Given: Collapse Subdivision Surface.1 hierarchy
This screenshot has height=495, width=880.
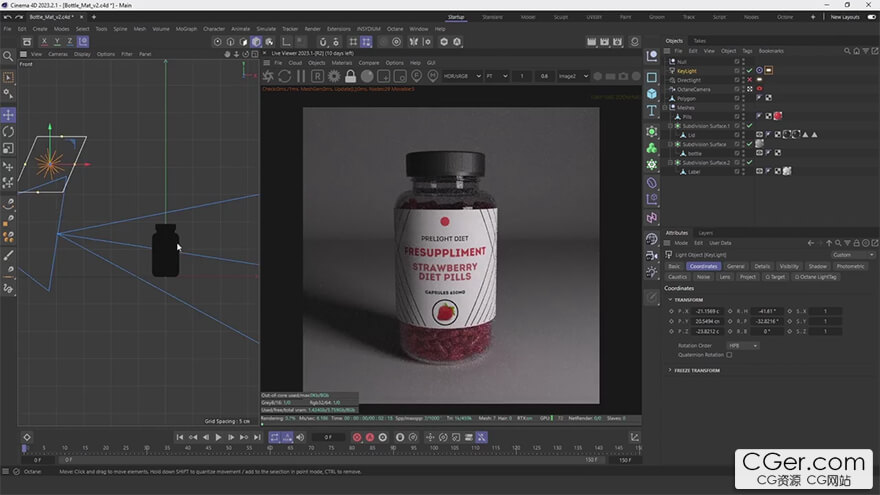Looking at the screenshot, I should [x=670, y=126].
